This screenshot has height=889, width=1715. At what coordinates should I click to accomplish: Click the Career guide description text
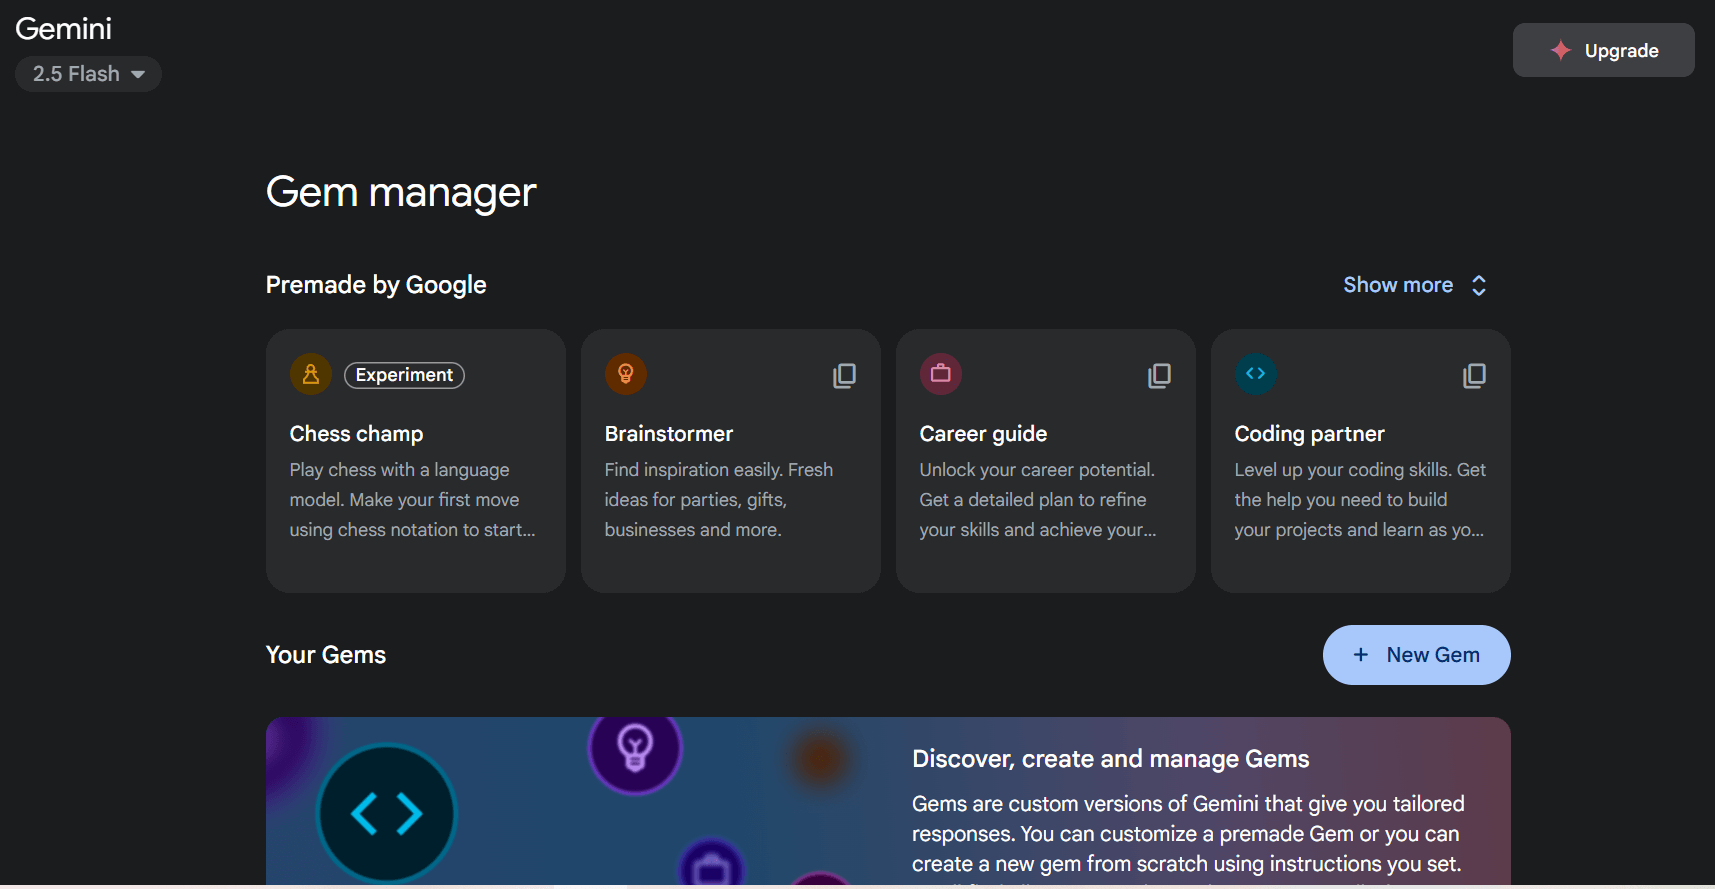[x=1038, y=500]
